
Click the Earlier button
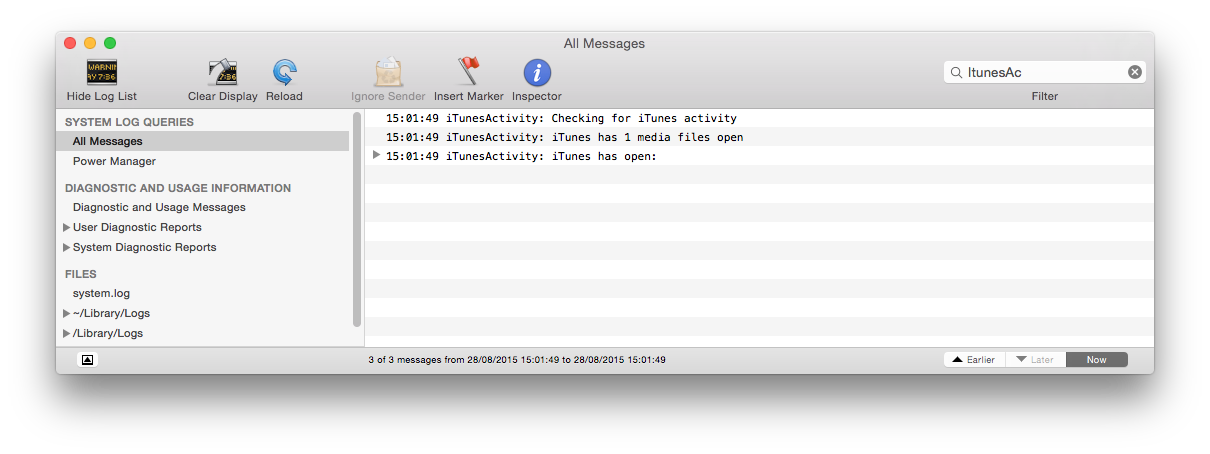coord(974,360)
